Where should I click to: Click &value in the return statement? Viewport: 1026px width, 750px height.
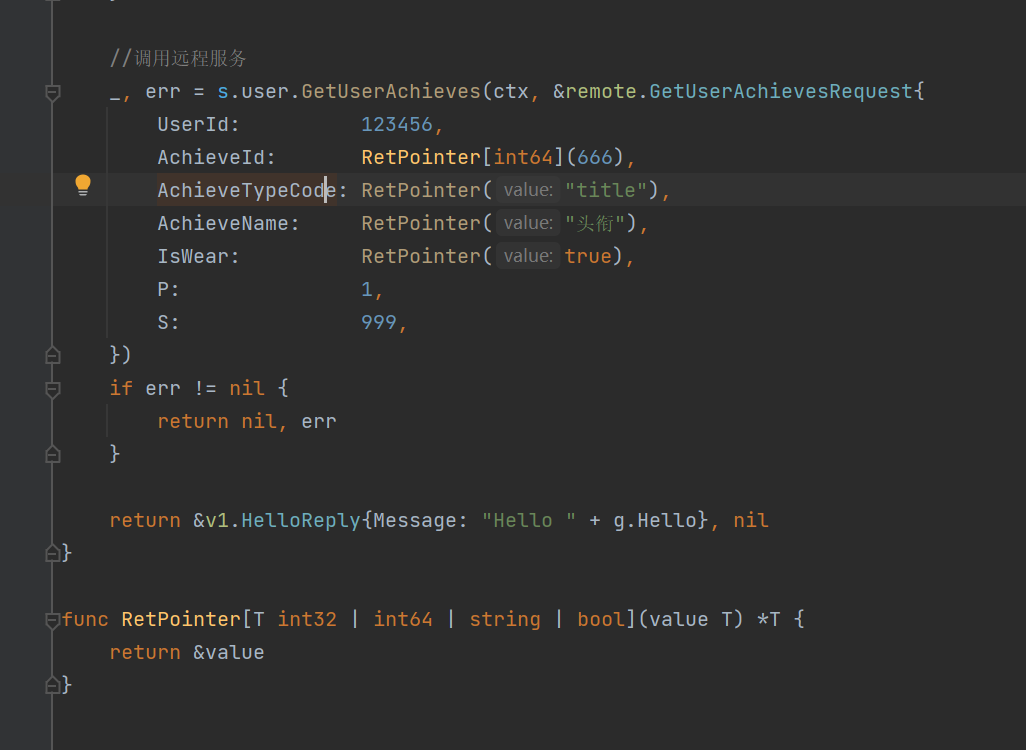pos(228,652)
